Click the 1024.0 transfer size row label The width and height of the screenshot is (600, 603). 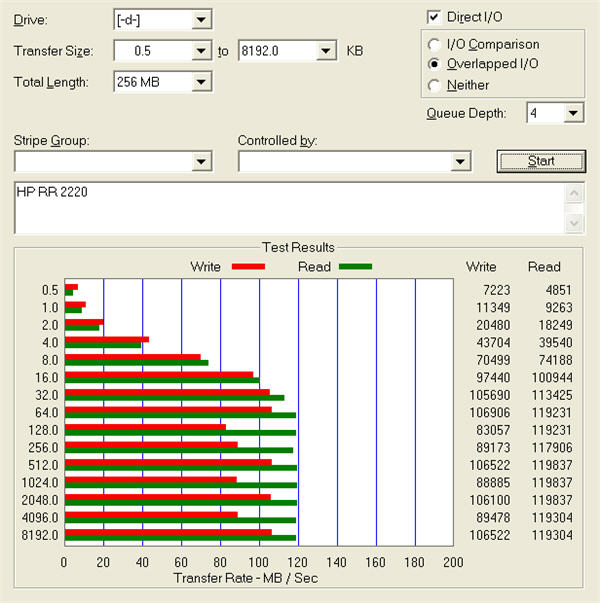(x=40, y=483)
